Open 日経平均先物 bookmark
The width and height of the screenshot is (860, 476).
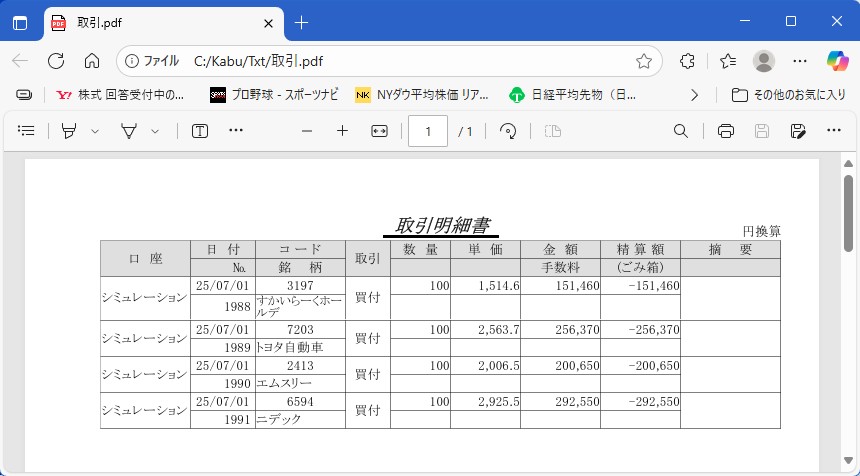tap(573, 95)
